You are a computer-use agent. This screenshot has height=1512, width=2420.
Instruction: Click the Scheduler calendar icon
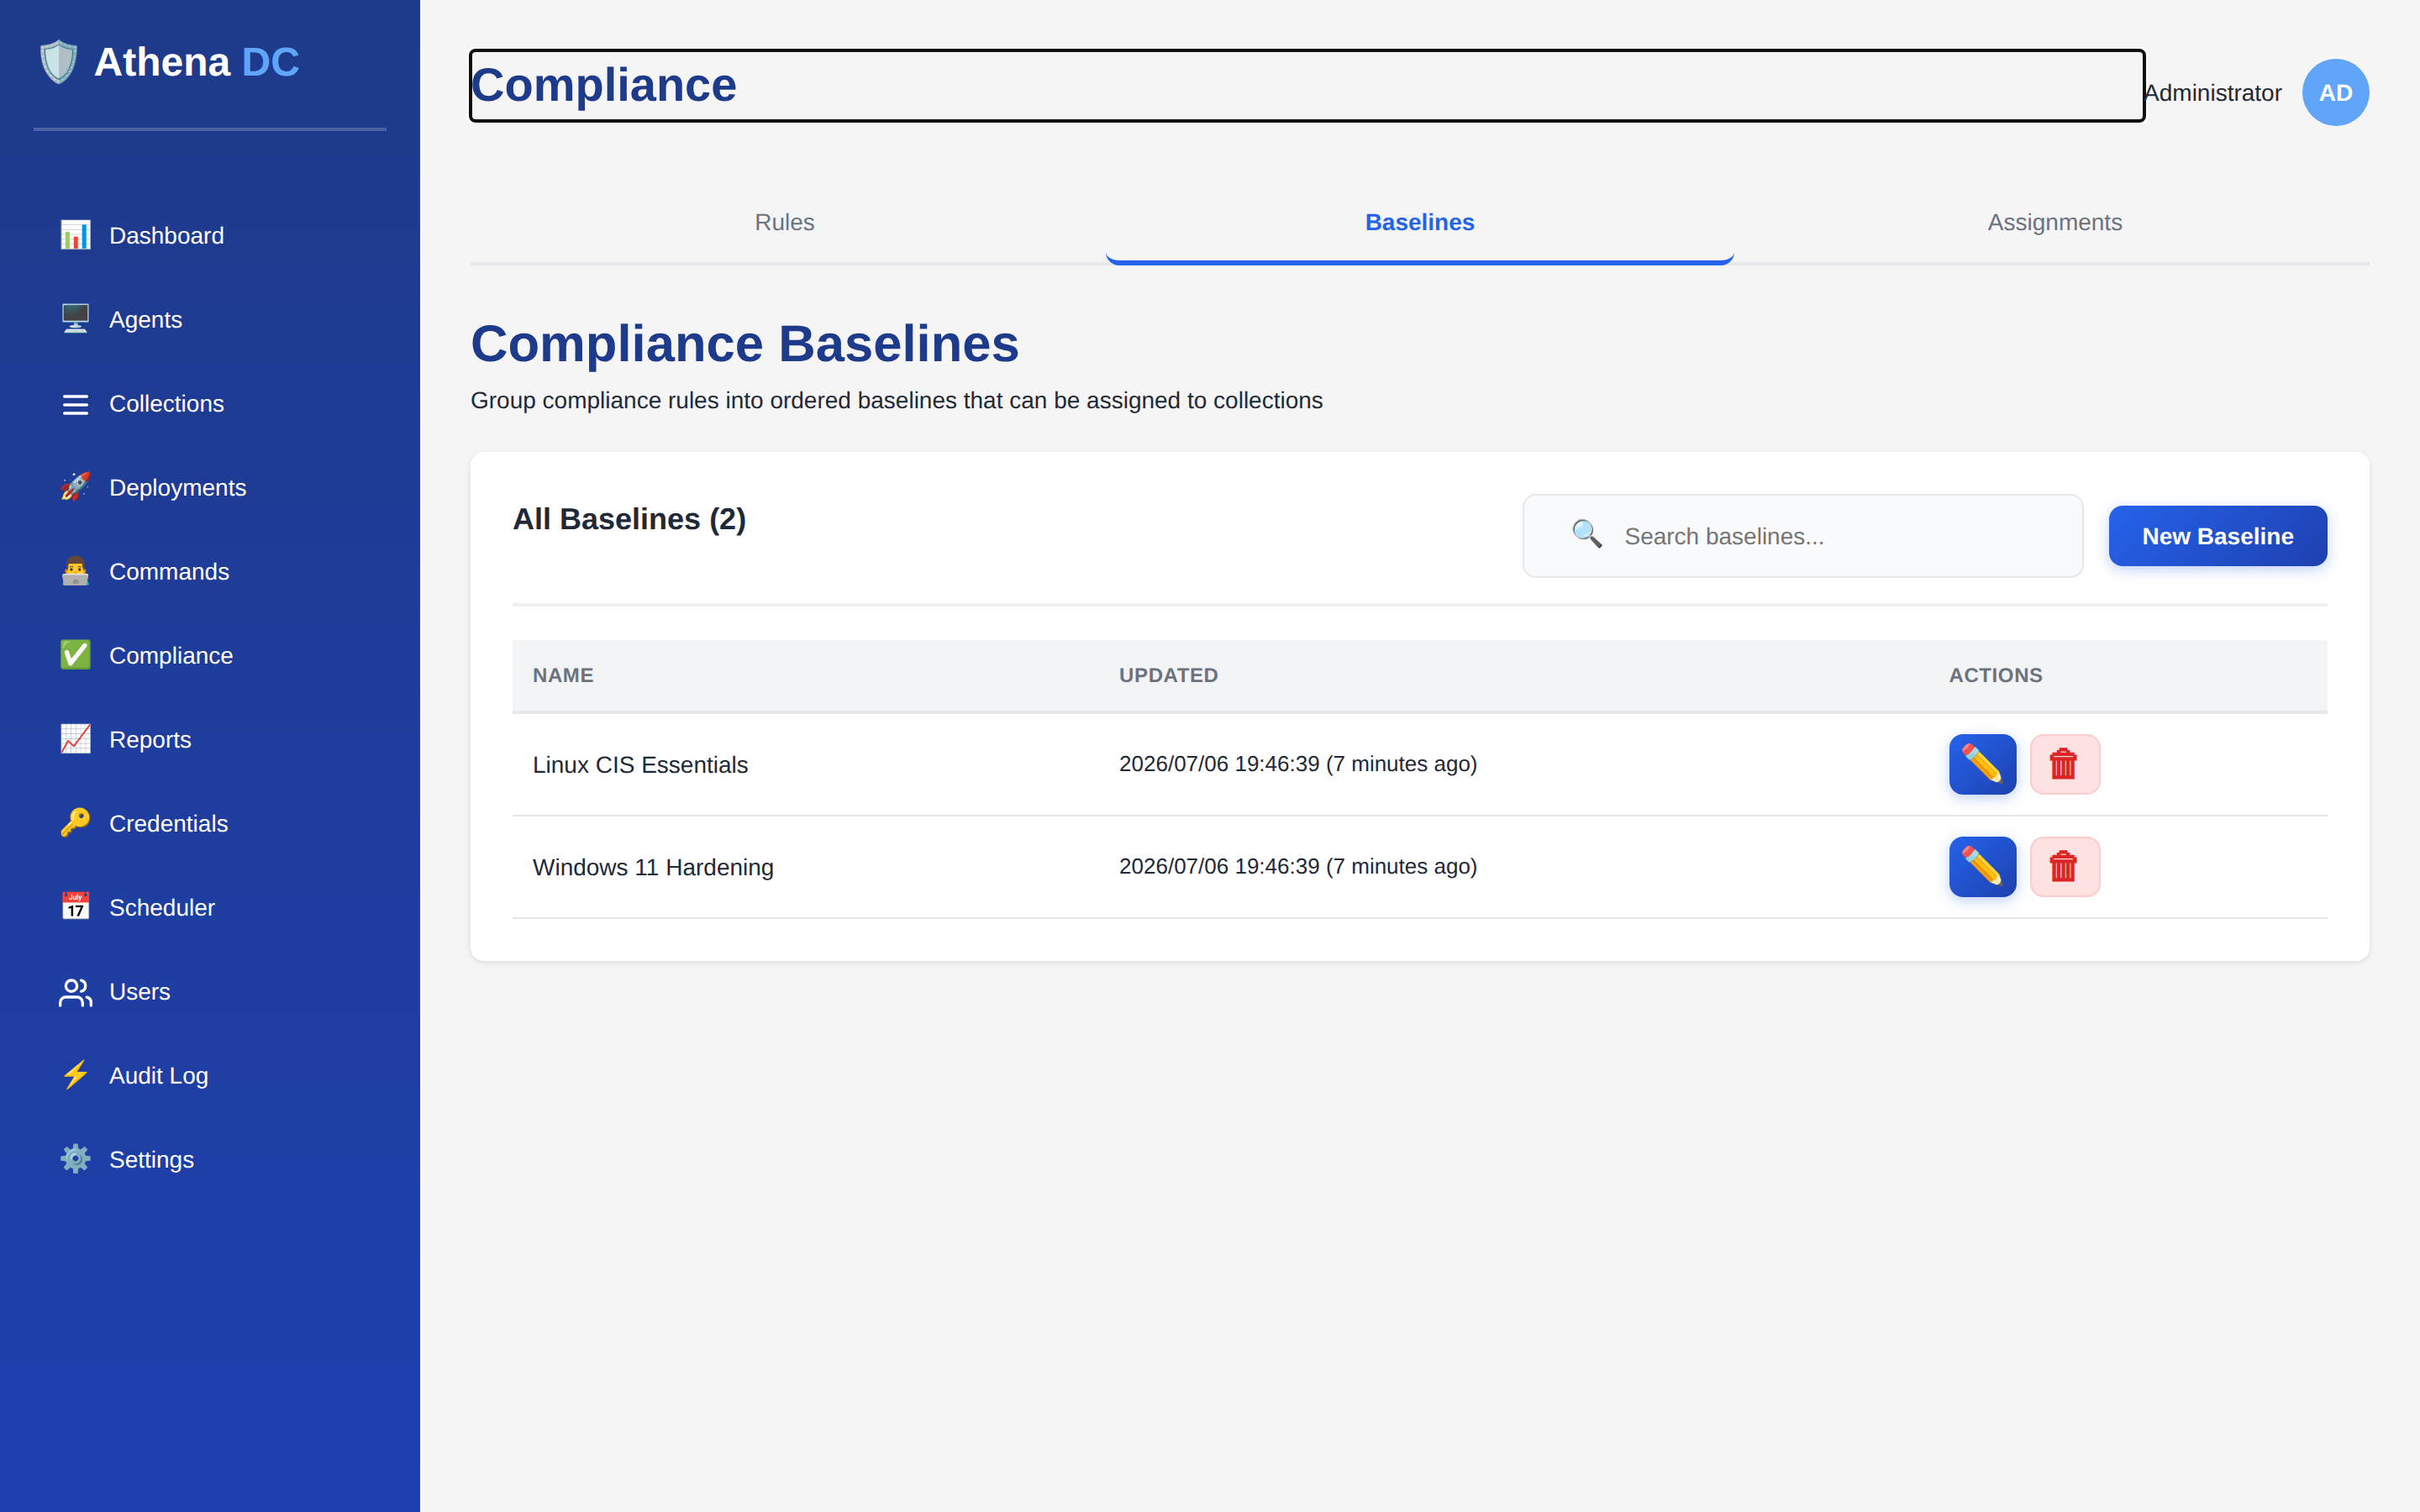(x=75, y=907)
